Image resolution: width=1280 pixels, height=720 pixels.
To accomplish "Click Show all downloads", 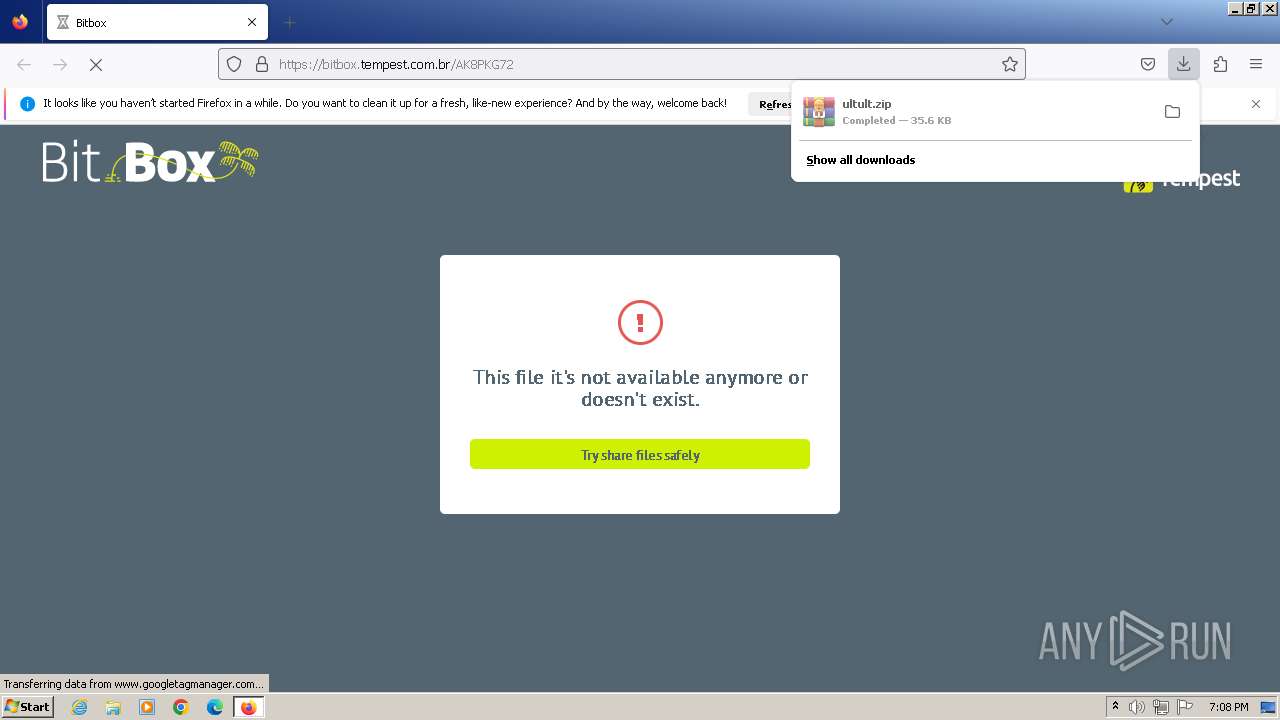I will point(861,160).
